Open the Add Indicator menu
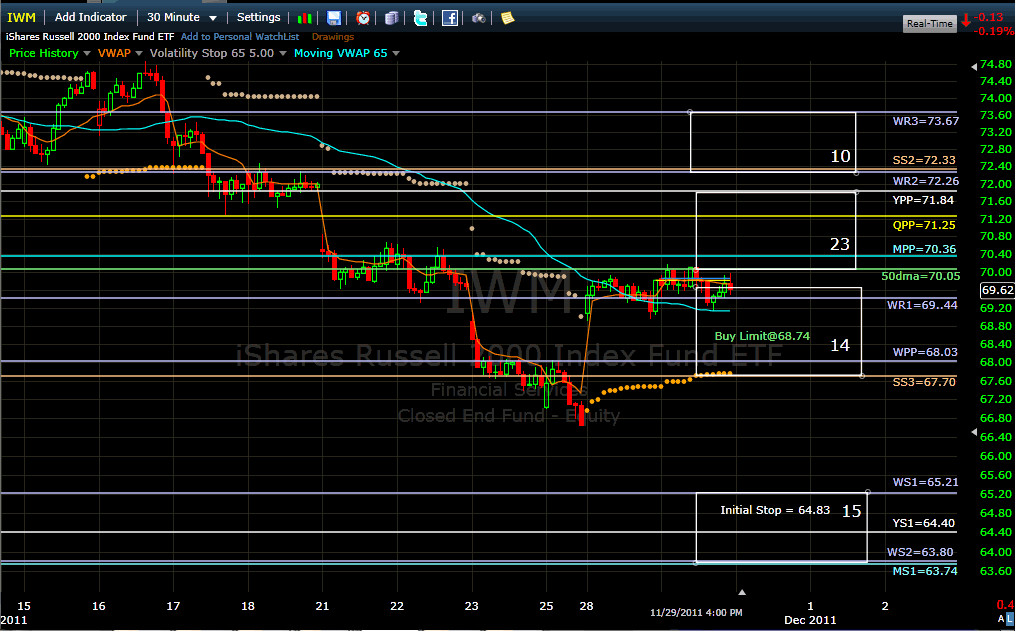 (x=91, y=17)
